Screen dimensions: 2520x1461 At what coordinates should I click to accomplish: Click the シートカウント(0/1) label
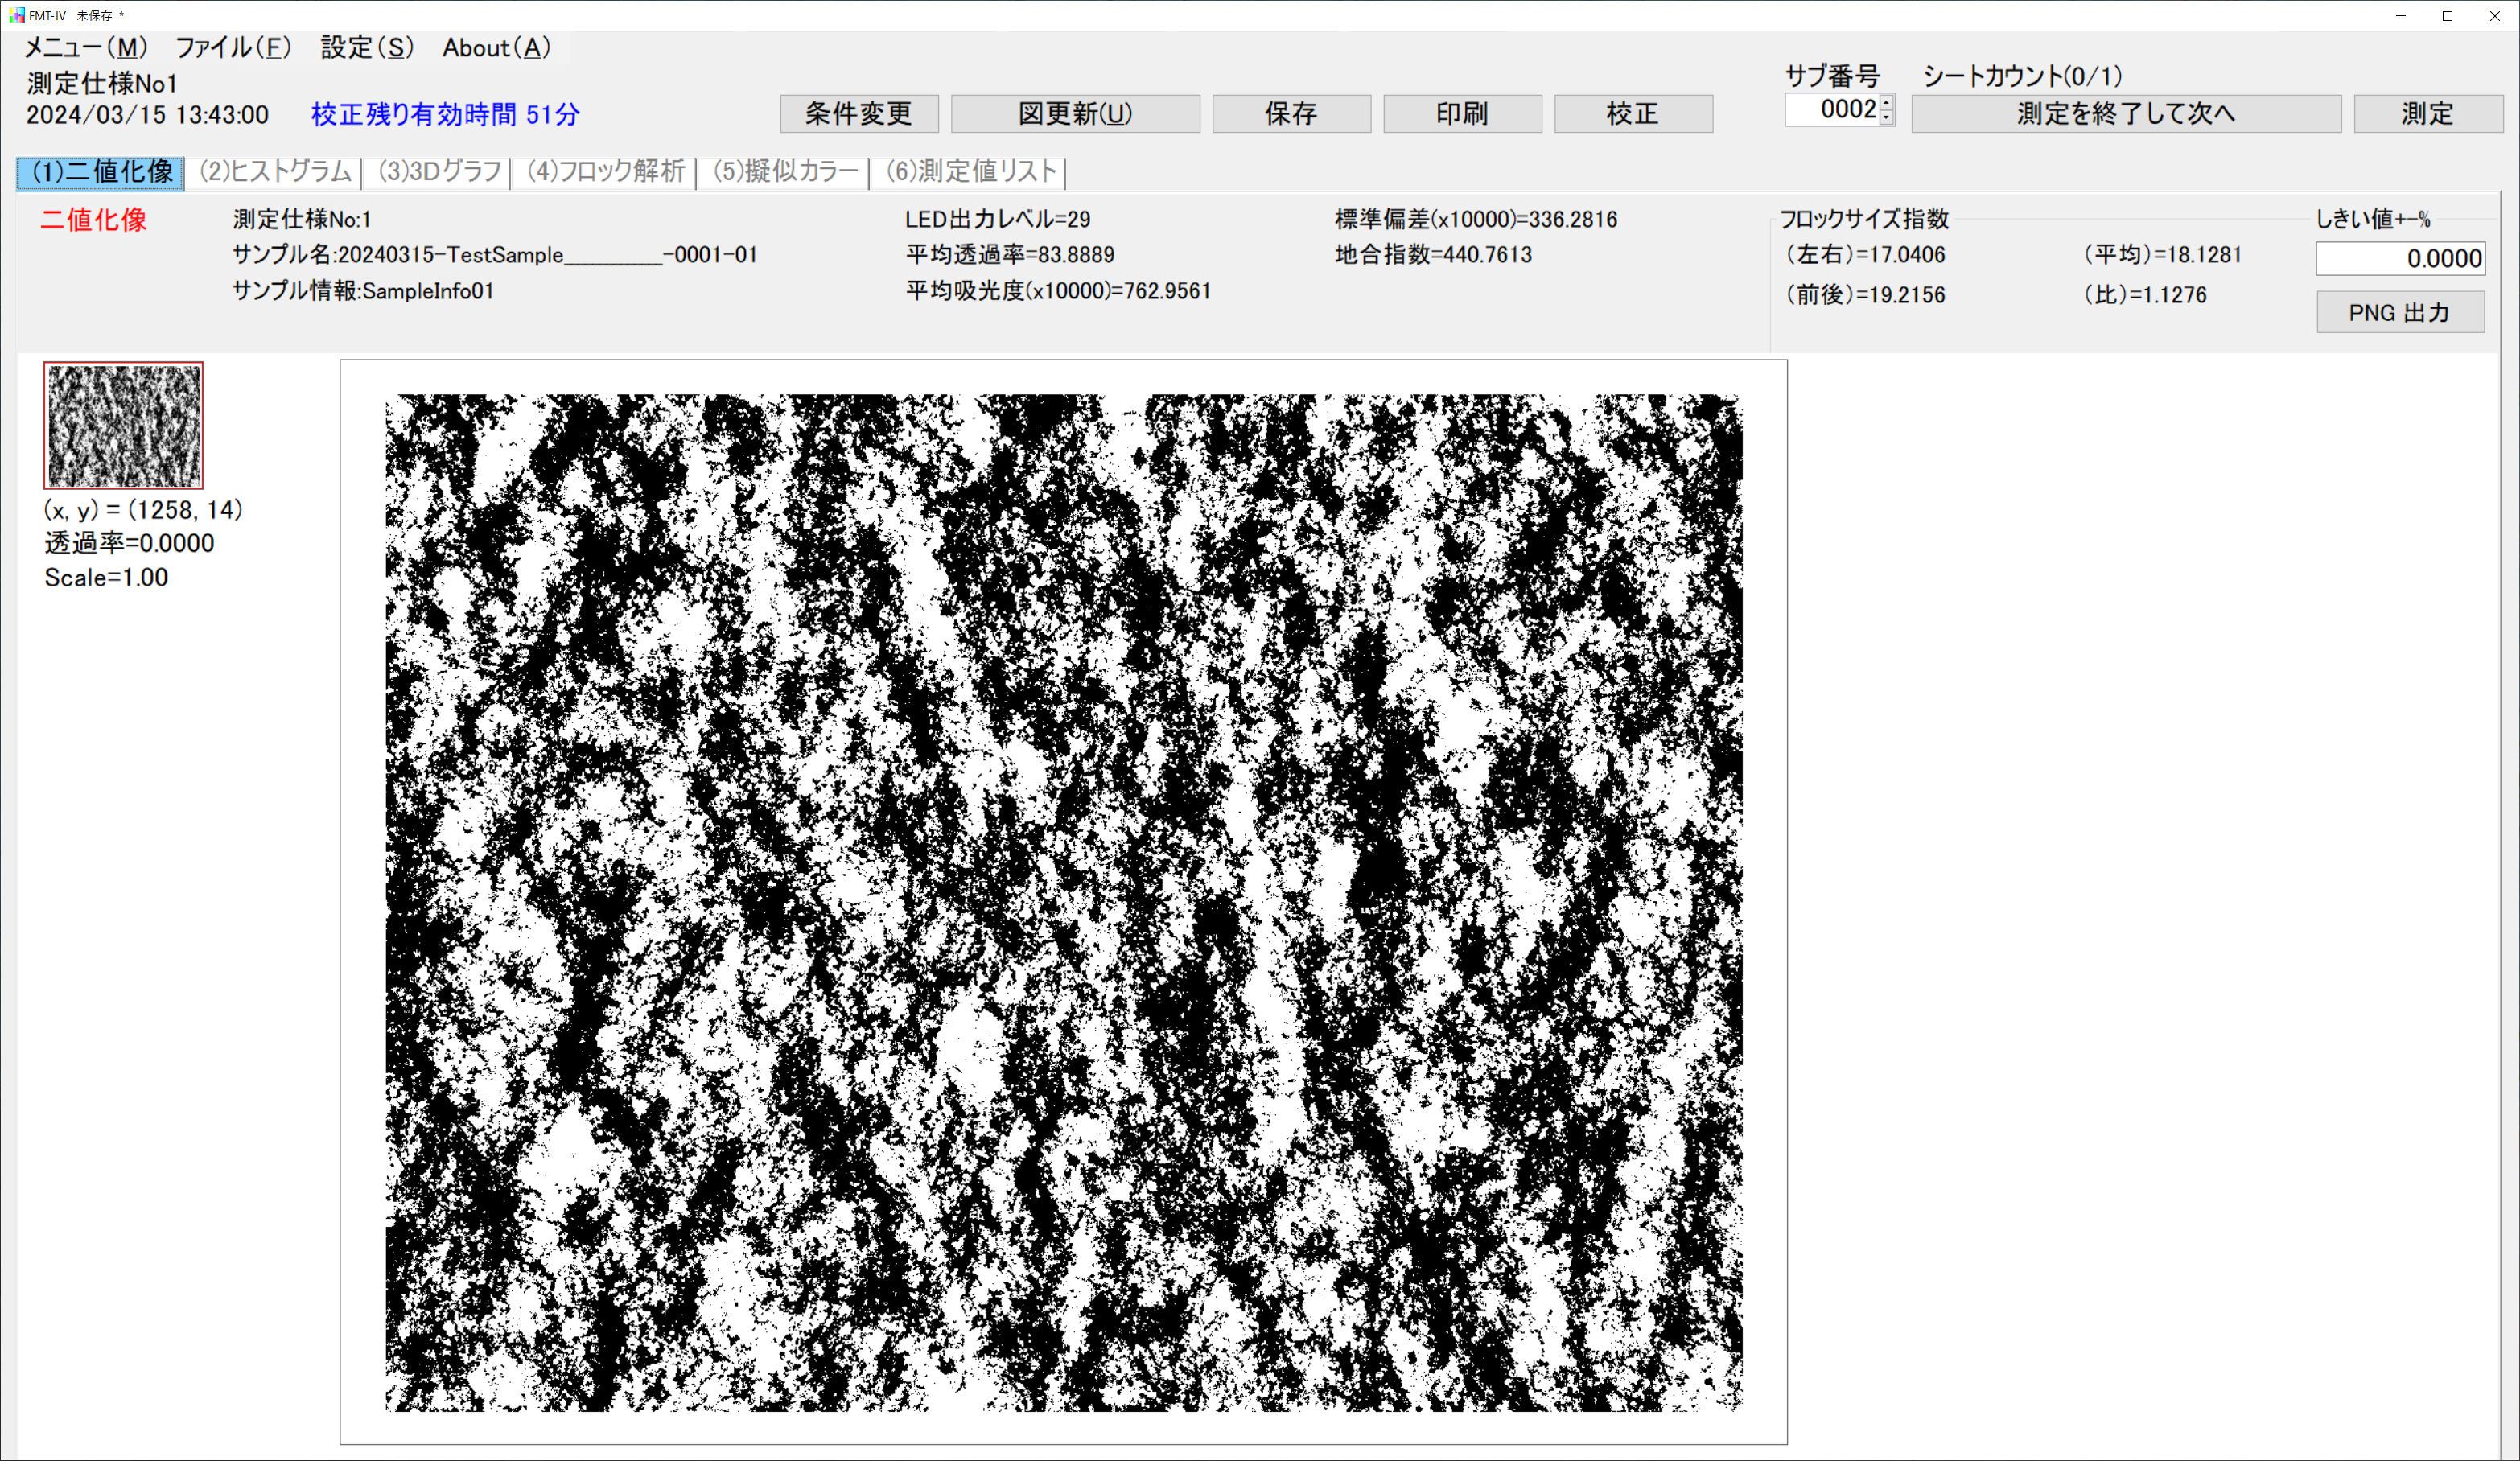[x=2022, y=76]
